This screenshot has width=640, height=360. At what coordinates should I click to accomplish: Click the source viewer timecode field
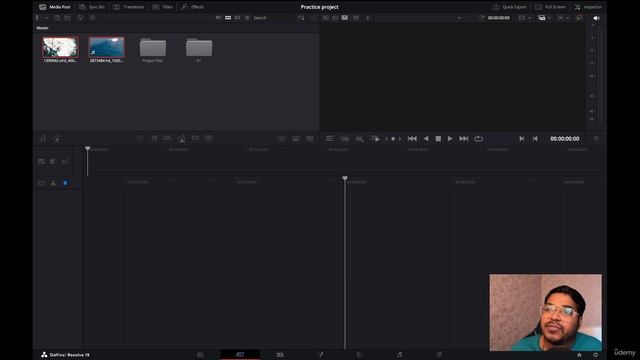[498, 18]
